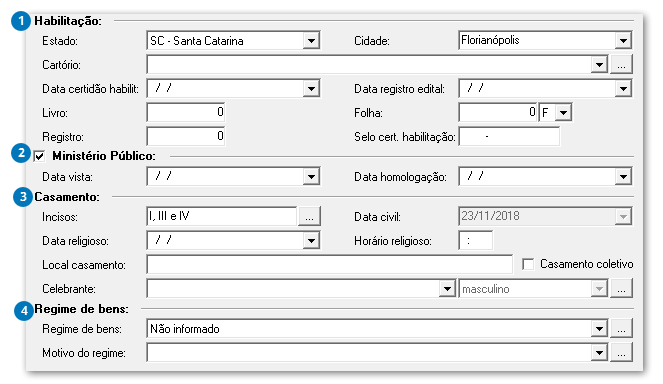Screen dimensions: 663x384
Task: Expand the Estado dropdown showing SC - Santa Catarina
Action: tap(311, 41)
